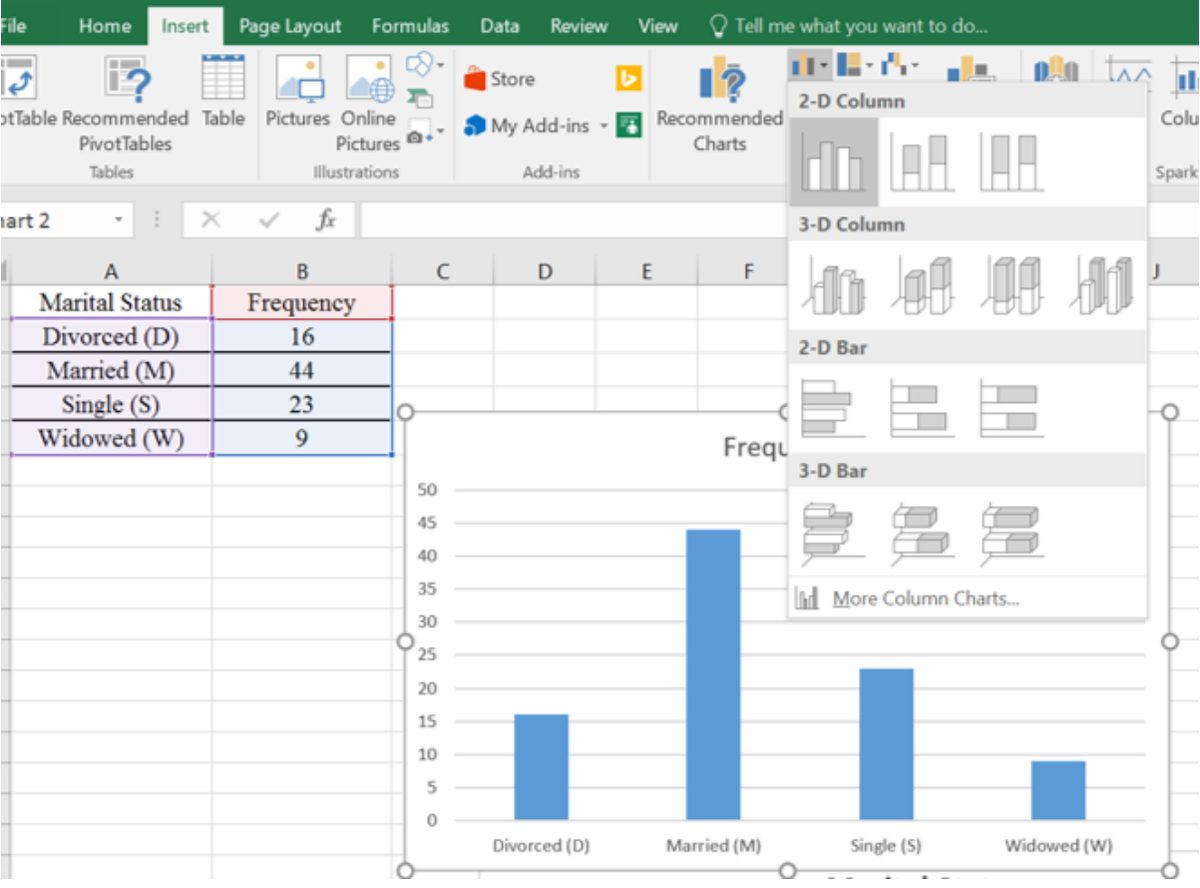Open the Hierarchy chart dropdown
This screenshot has width=1200, height=888.
click(855, 66)
